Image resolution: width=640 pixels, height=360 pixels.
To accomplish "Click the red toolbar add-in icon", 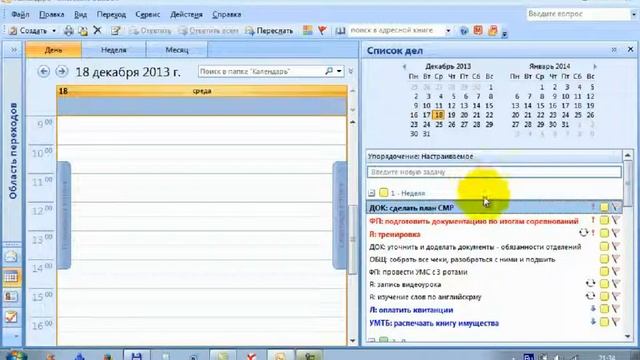I will (478, 30).
